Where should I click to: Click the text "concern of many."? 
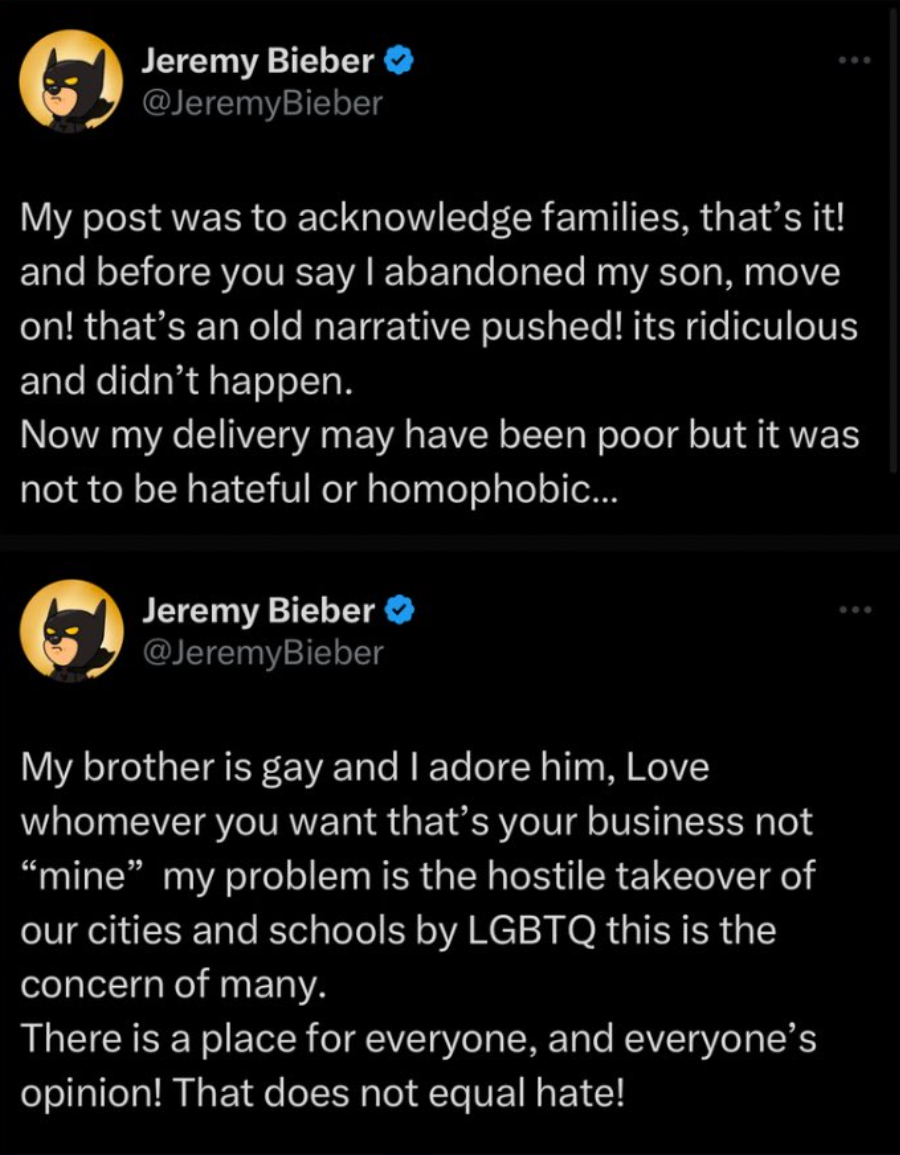point(174,984)
